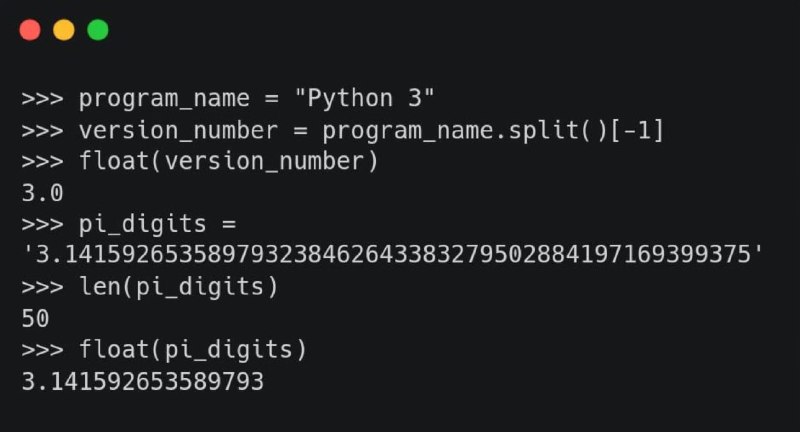Click the 3.0 output line
Viewport: 800px width, 432px height.
pyautogui.click(x=42, y=193)
